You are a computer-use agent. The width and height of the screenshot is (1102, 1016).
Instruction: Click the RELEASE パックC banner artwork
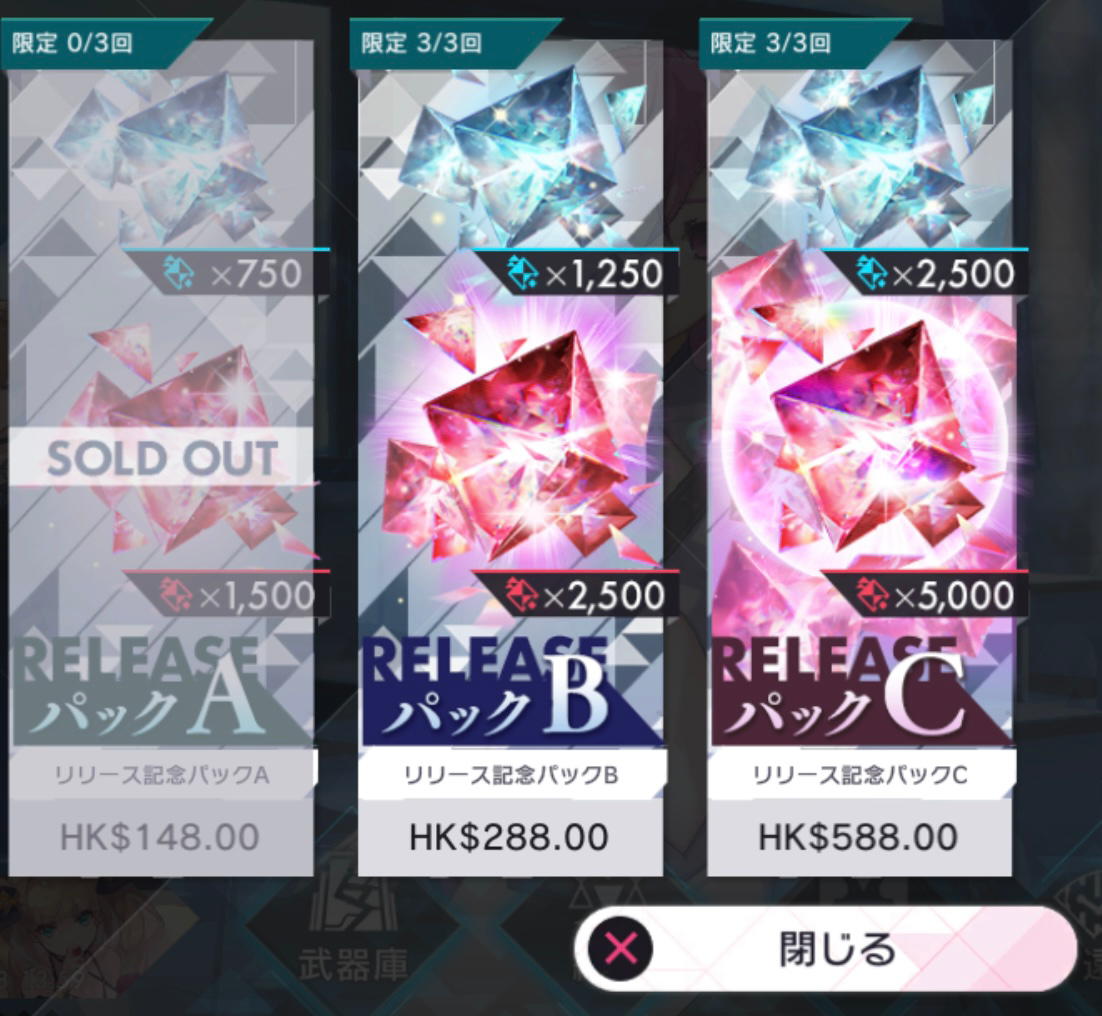[860, 690]
